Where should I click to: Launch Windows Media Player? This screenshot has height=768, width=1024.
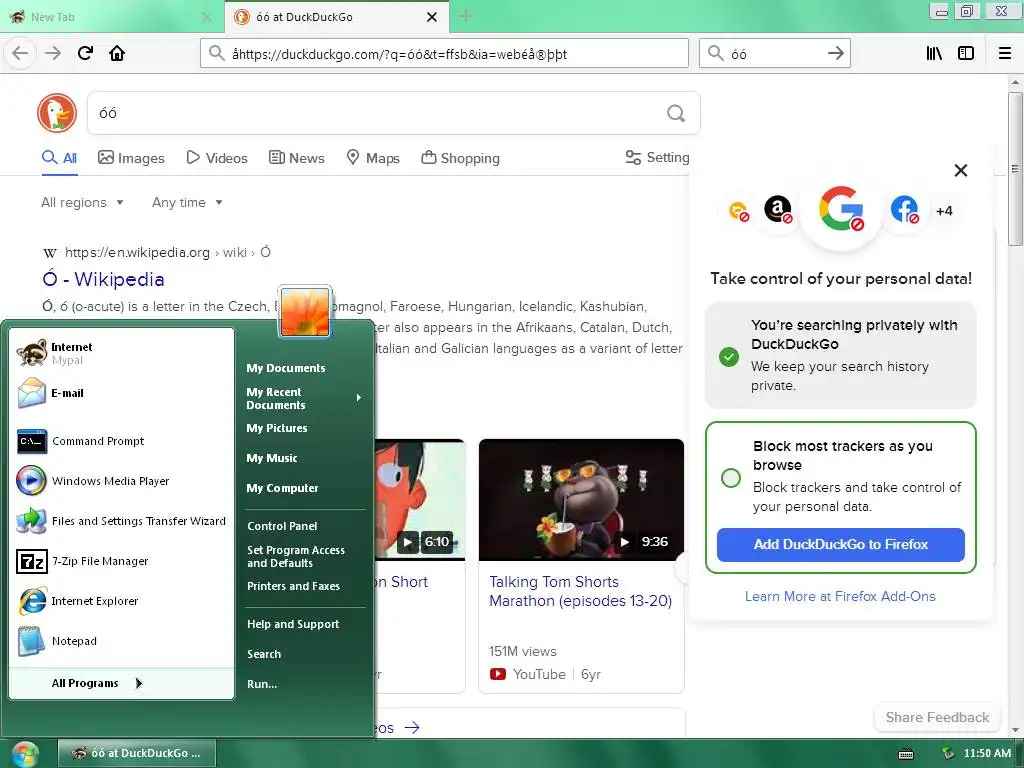pyautogui.click(x=121, y=481)
